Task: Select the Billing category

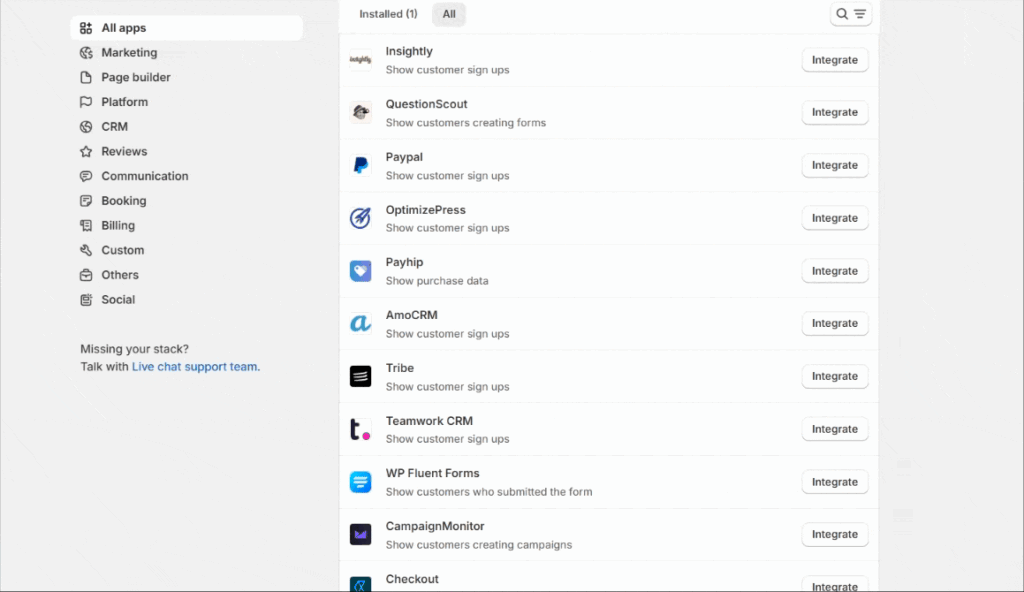Action: click(186, 225)
